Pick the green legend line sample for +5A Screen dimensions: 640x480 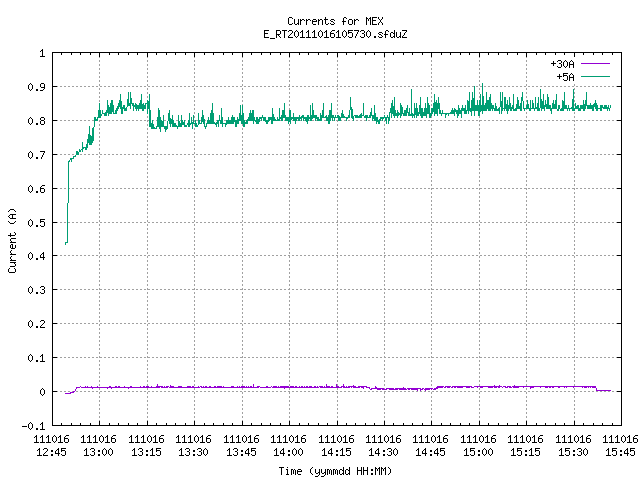595,76
